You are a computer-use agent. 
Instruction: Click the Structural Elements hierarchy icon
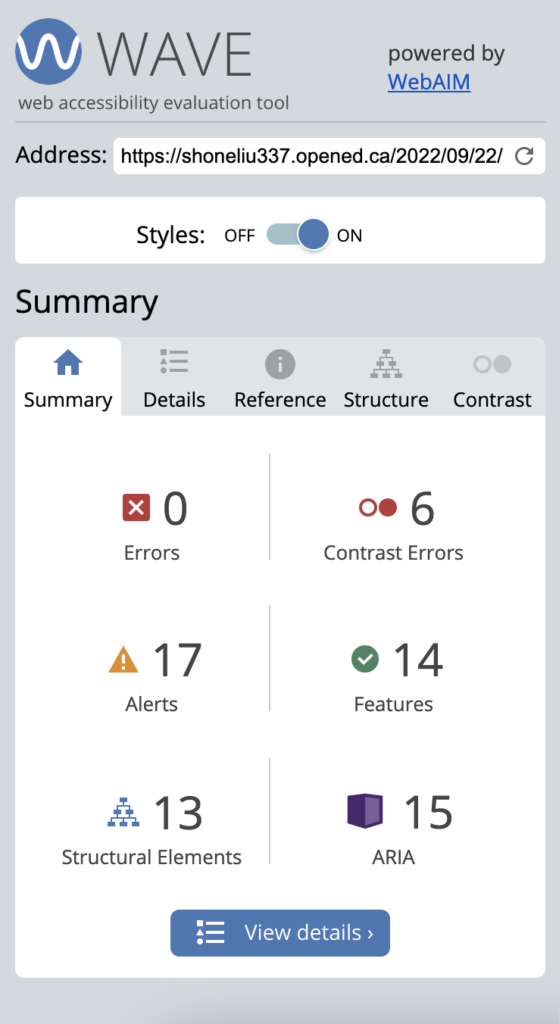click(x=123, y=812)
